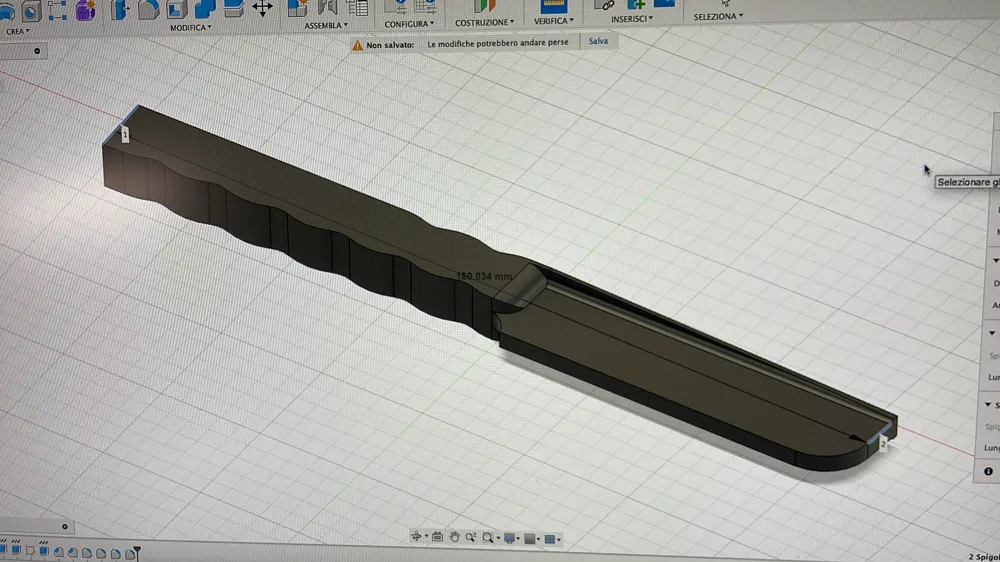This screenshot has width=1000, height=562.
Task: Select the Move/Copy four-arrow tool
Action: [x=262, y=8]
